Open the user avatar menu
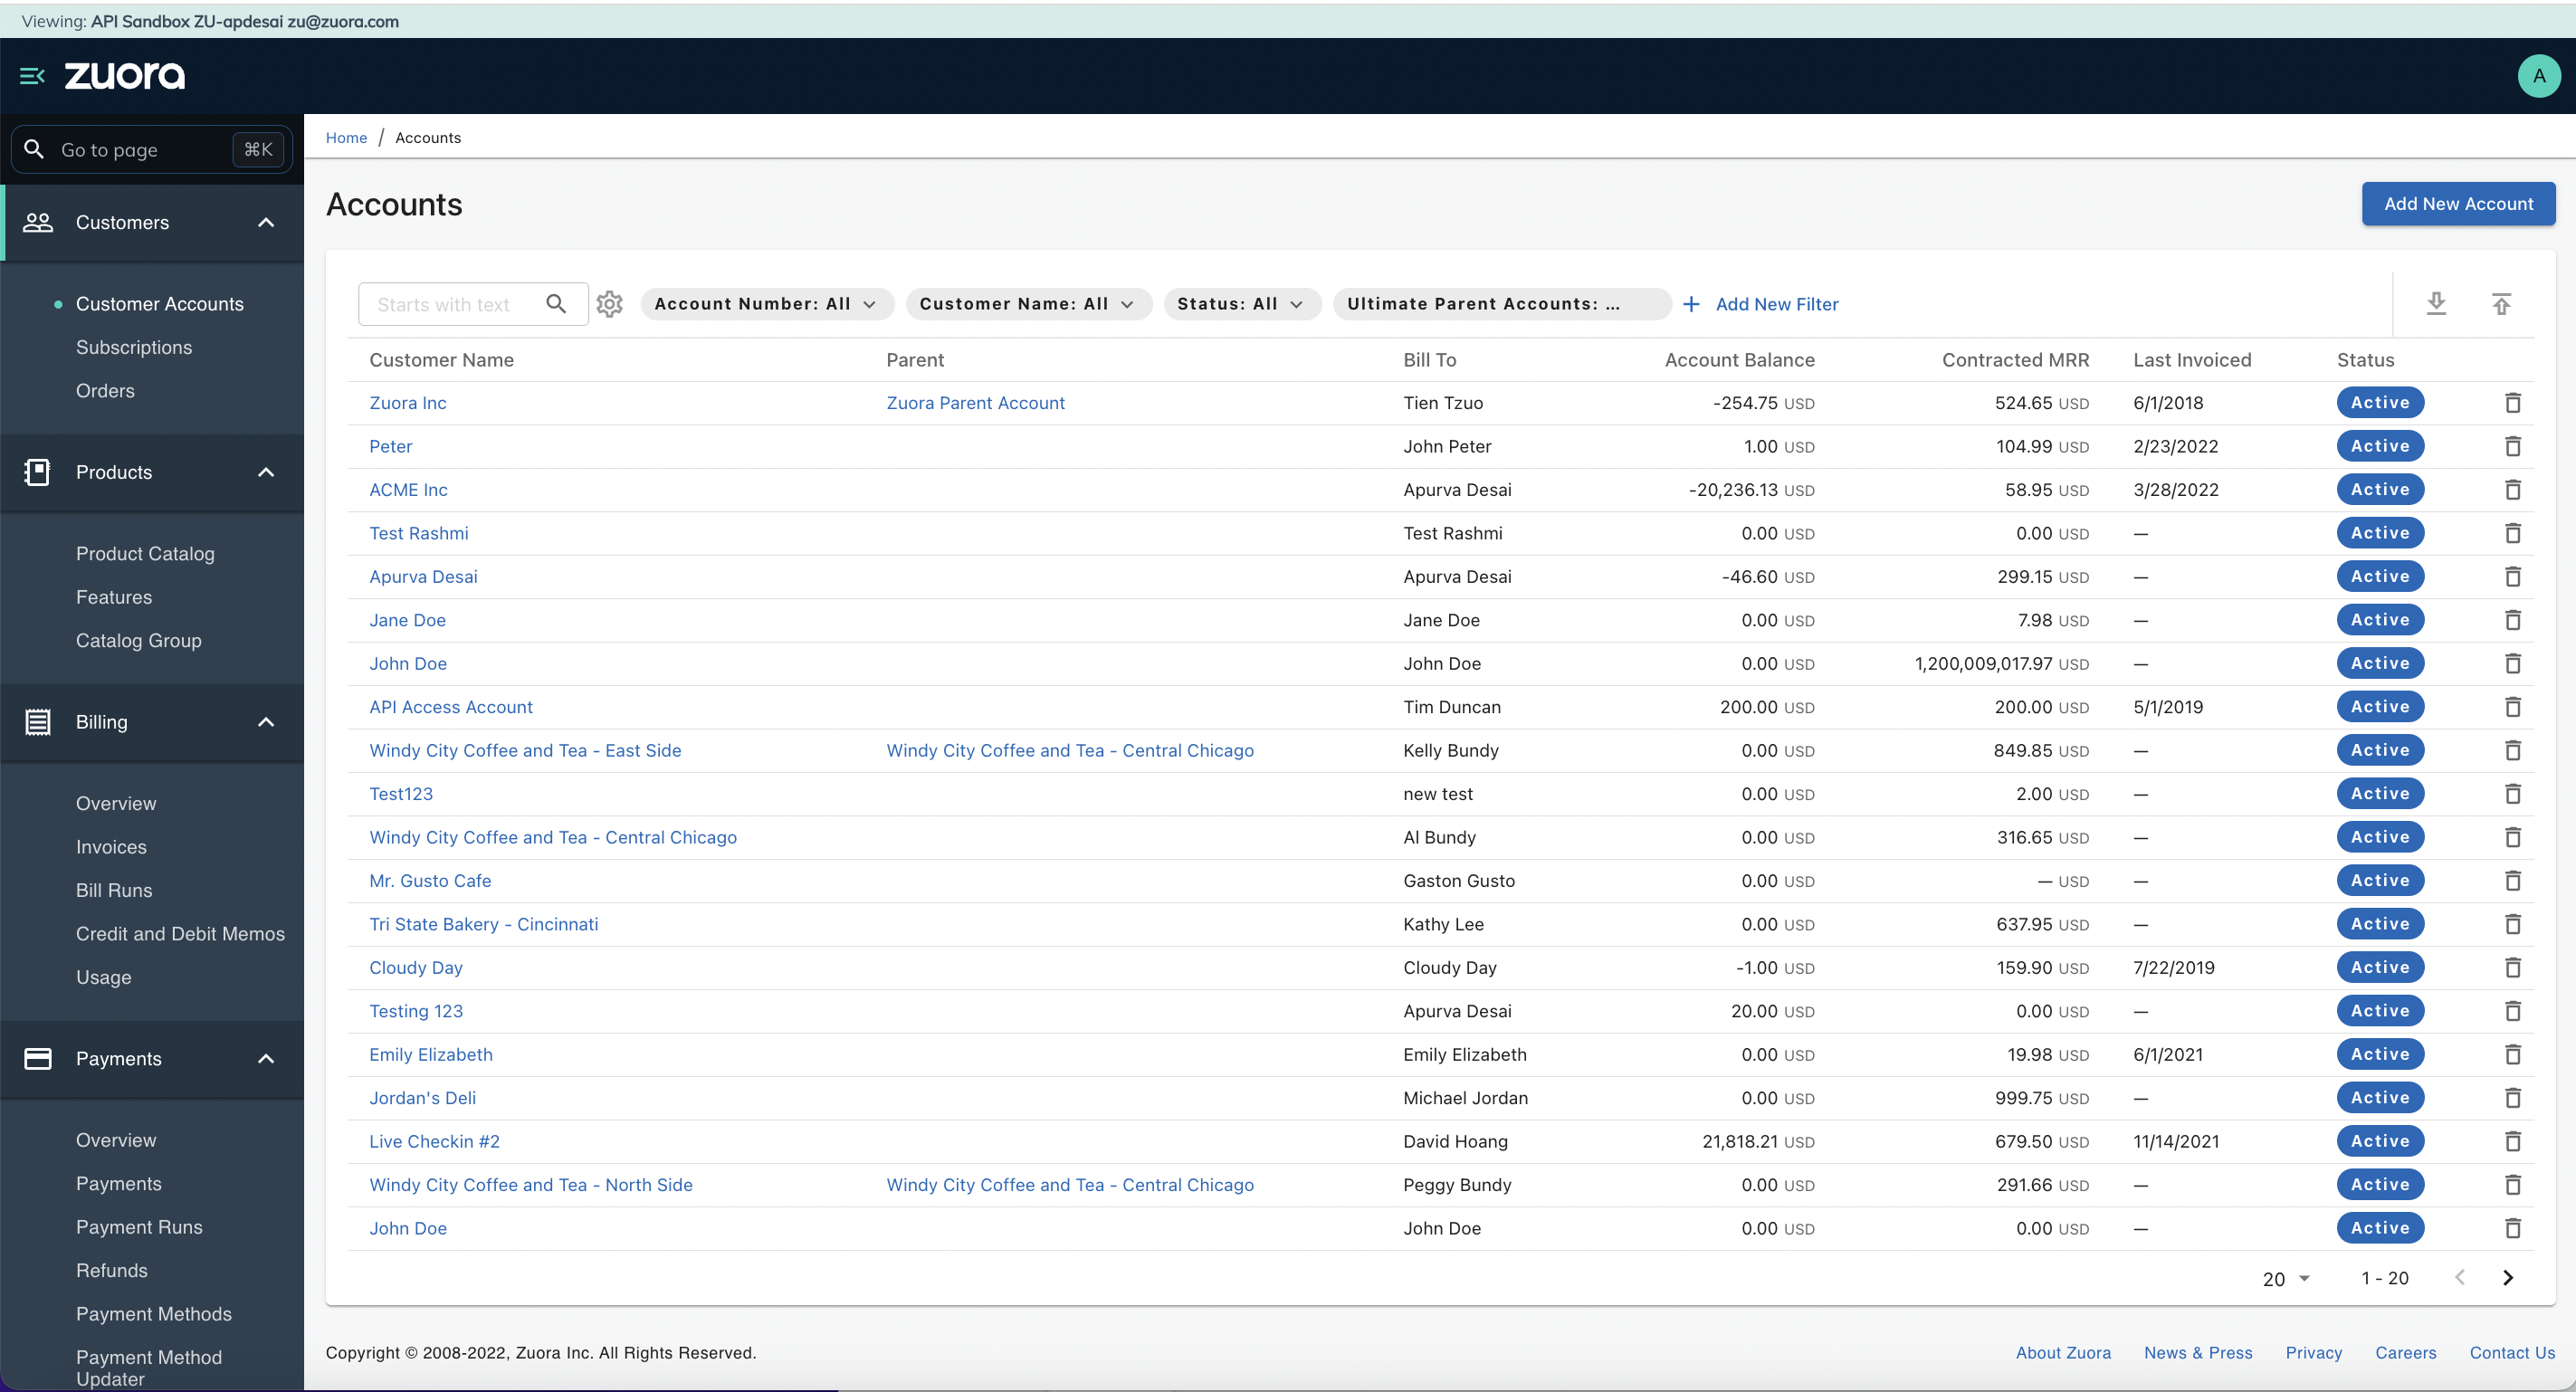Screen dimensions: 2576x1392 [2538, 75]
